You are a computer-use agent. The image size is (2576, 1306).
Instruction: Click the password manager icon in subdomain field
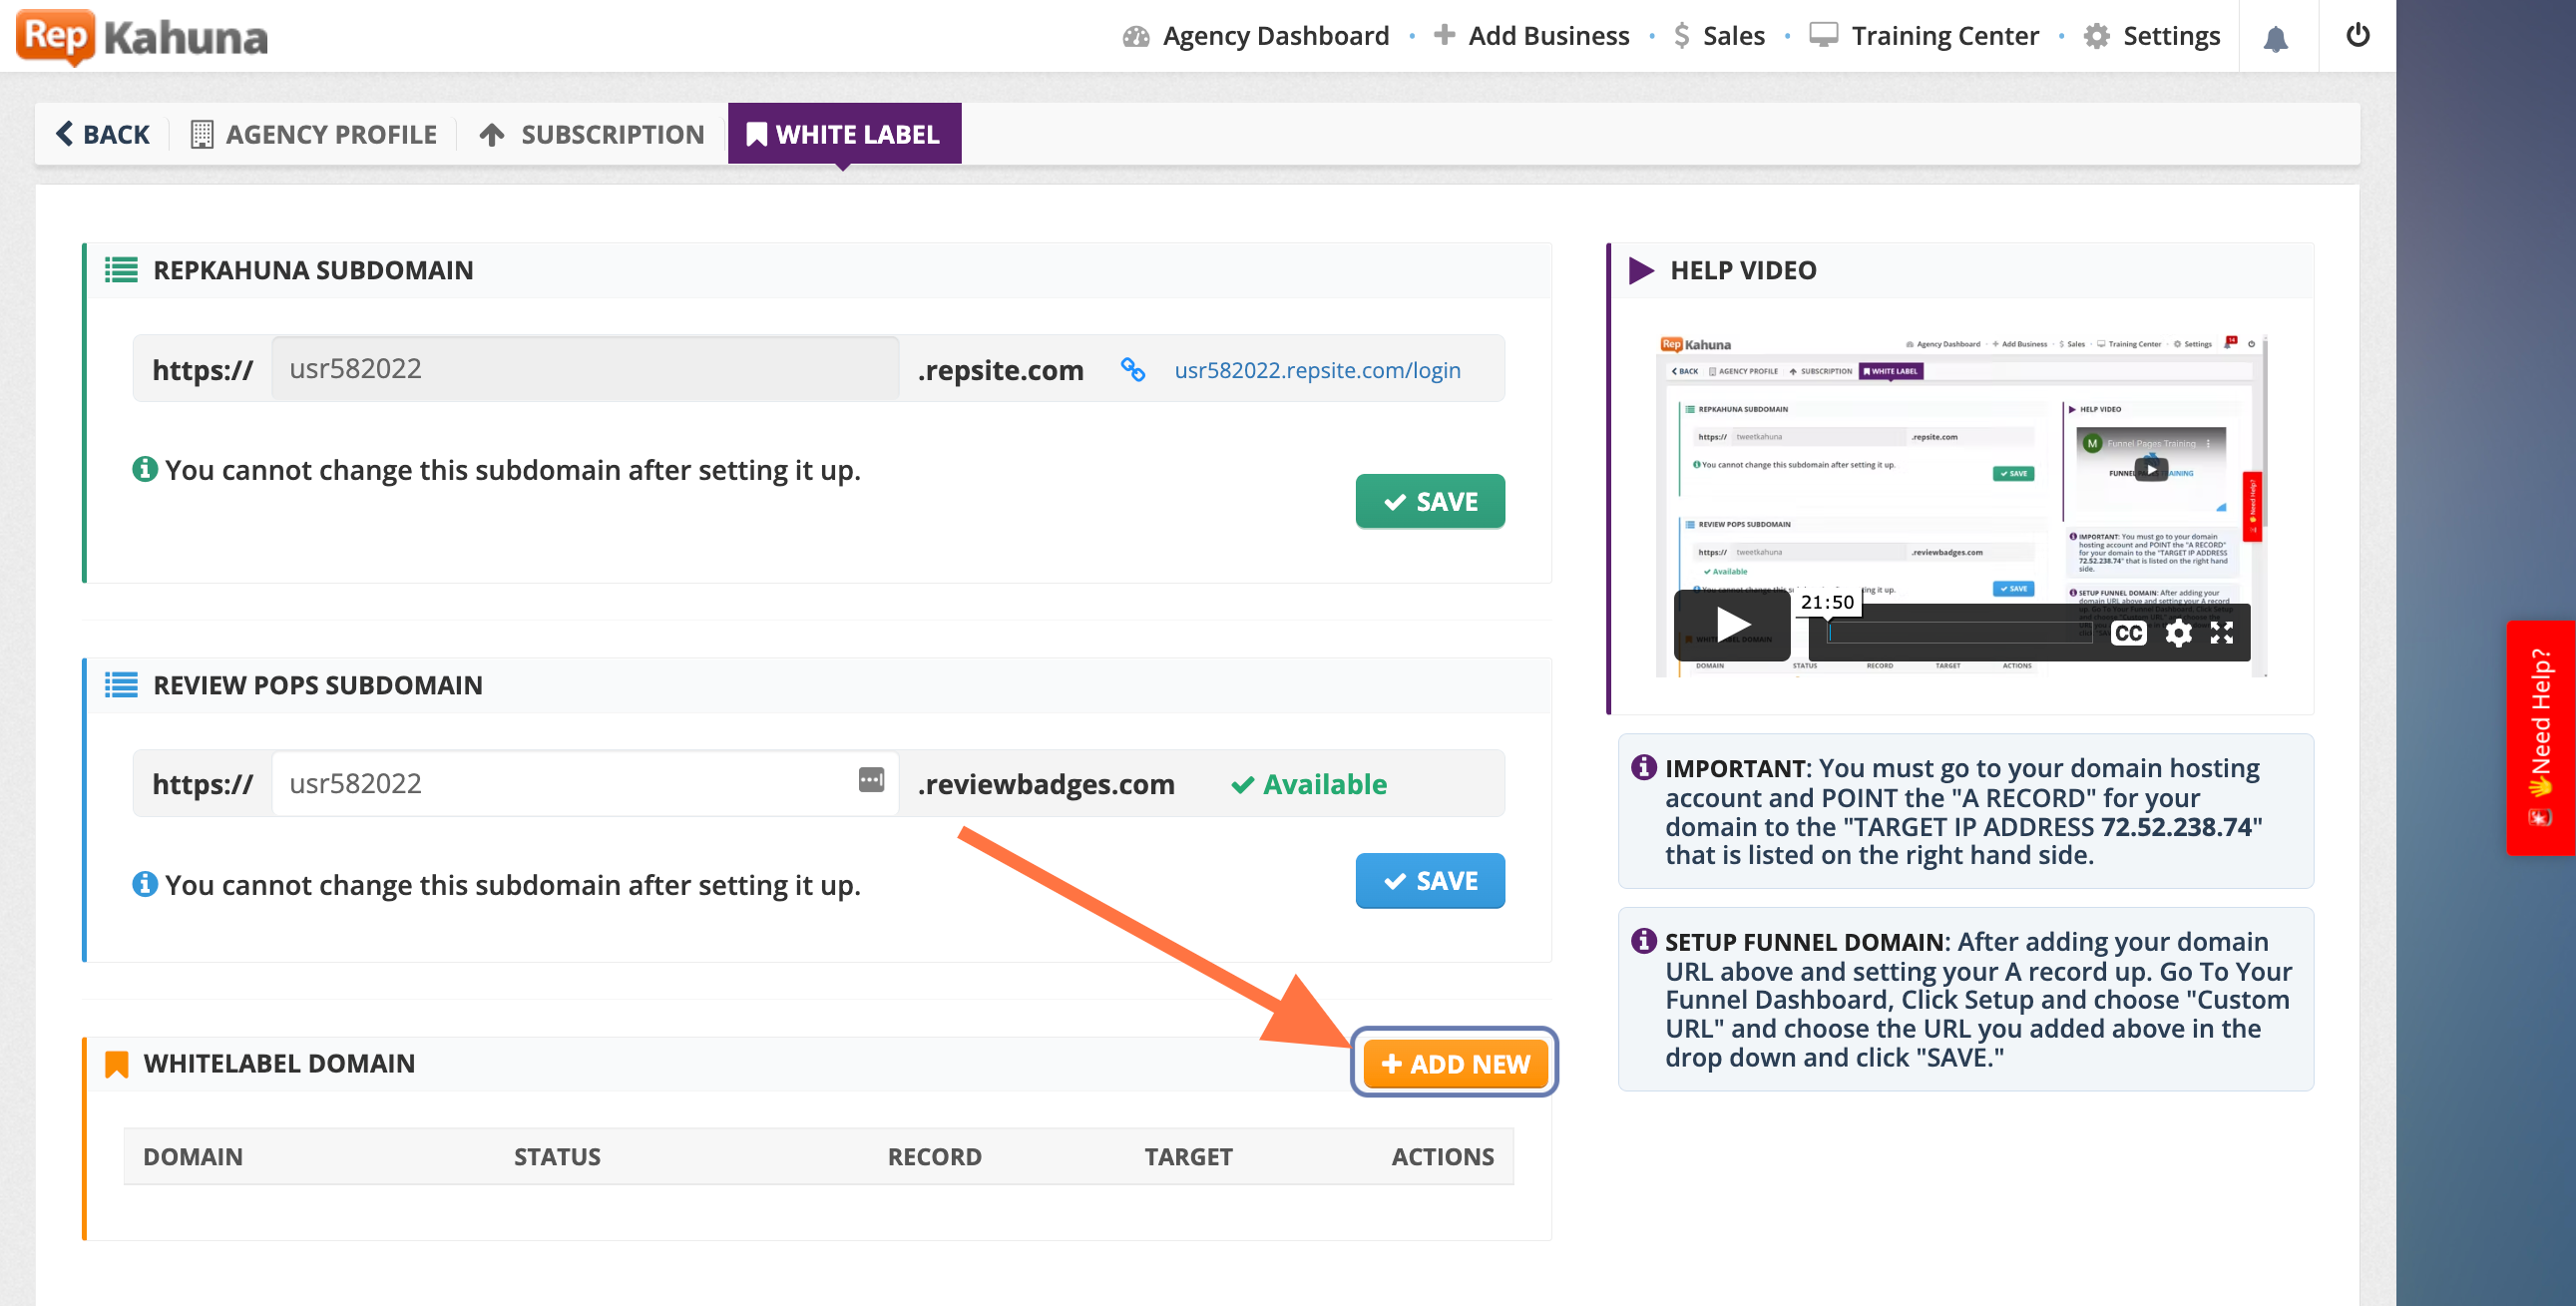point(871,780)
